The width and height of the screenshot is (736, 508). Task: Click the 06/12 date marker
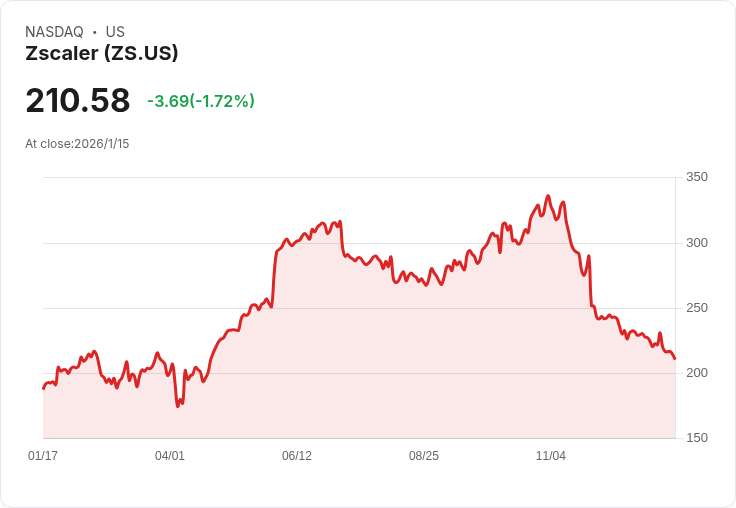click(297, 456)
